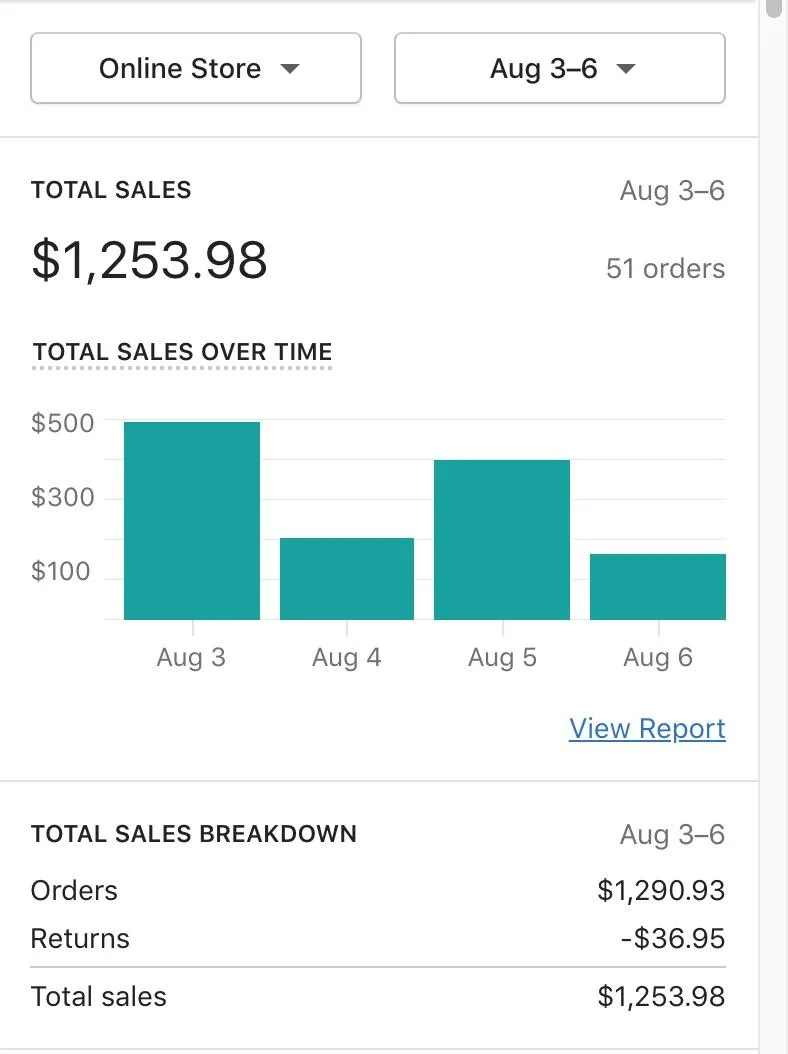
Task: Click the Total Sales Breakdown heading
Action: pyautogui.click(x=194, y=834)
